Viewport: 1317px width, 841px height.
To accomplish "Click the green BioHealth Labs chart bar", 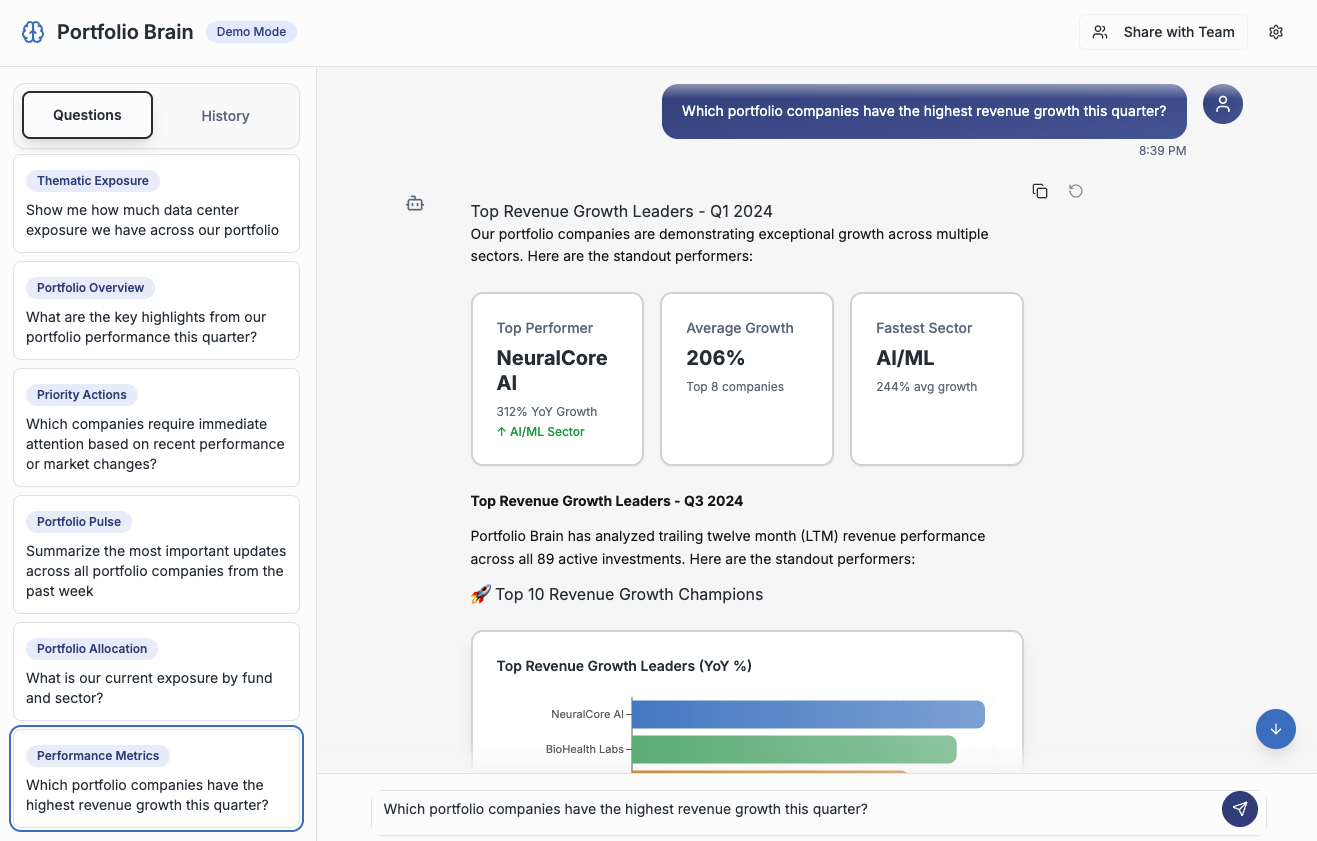I will [x=794, y=749].
